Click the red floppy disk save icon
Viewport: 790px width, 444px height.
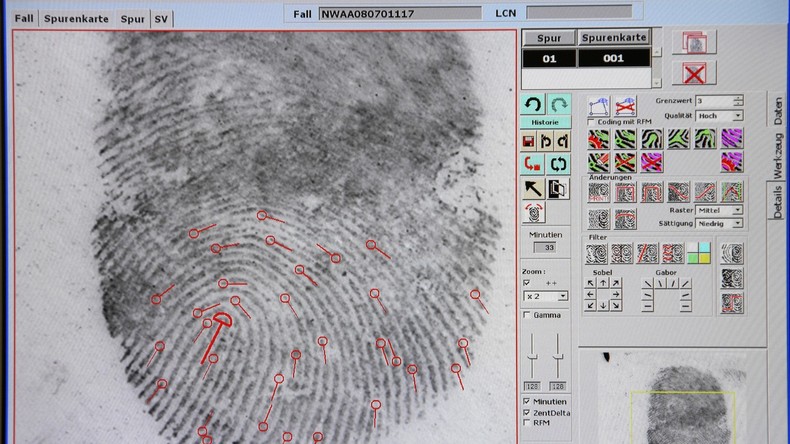[x=529, y=142]
